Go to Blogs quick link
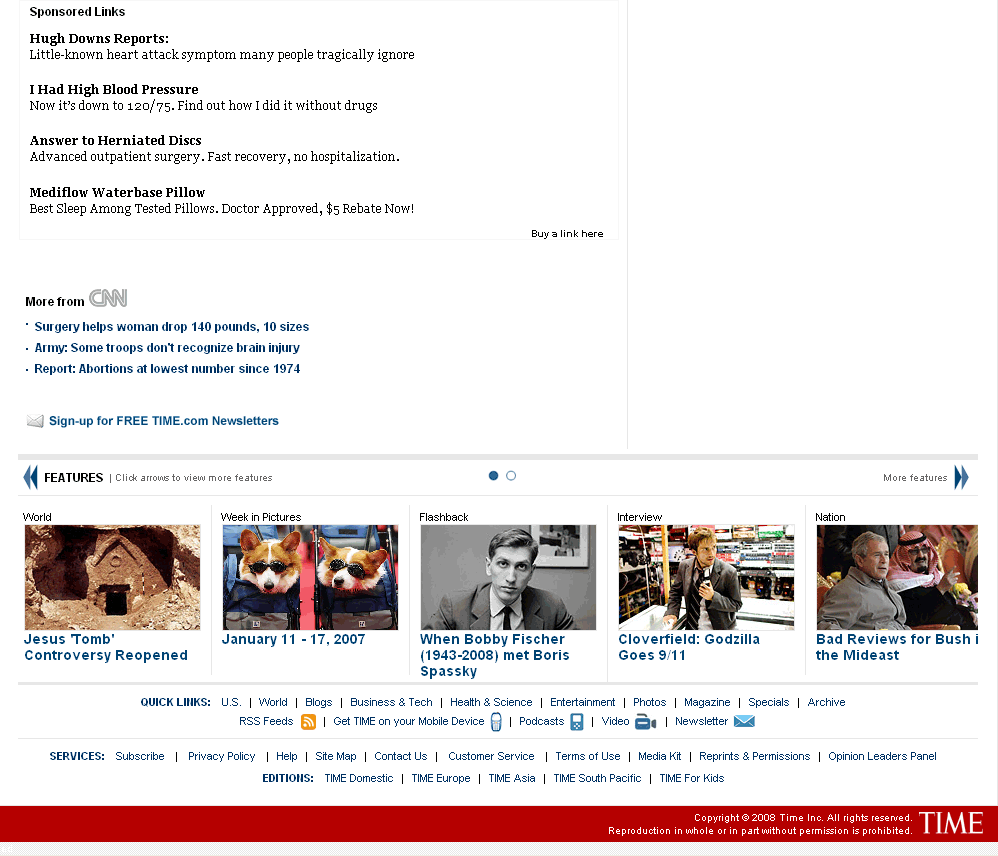 pos(318,702)
